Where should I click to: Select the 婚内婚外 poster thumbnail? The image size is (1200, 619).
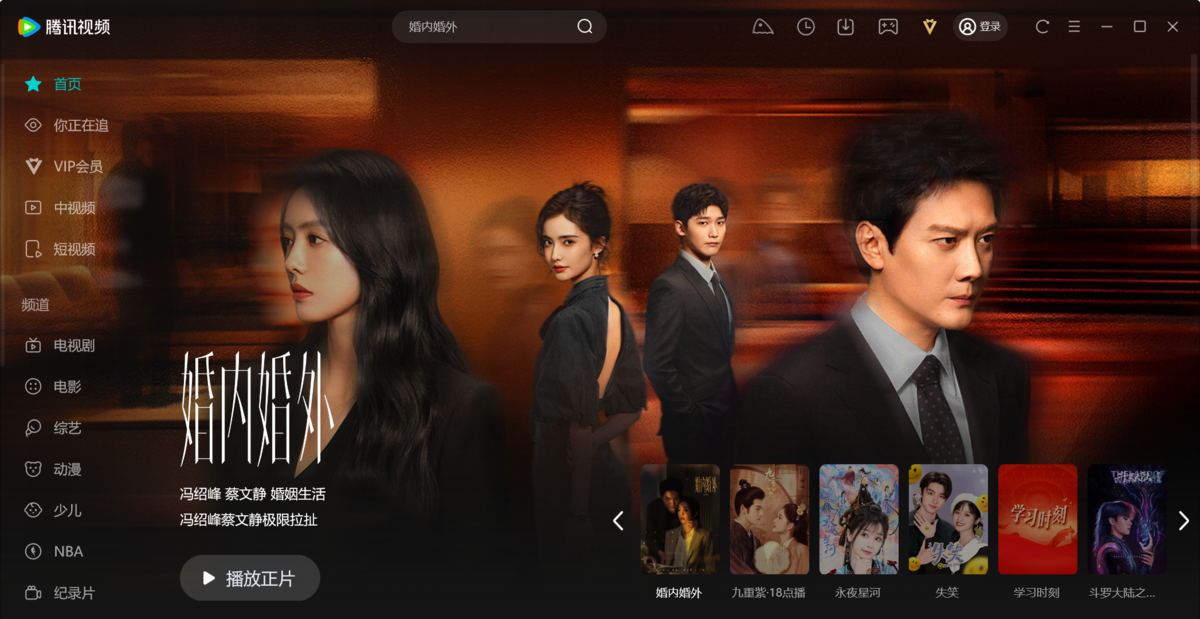click(x=680, y=519)
